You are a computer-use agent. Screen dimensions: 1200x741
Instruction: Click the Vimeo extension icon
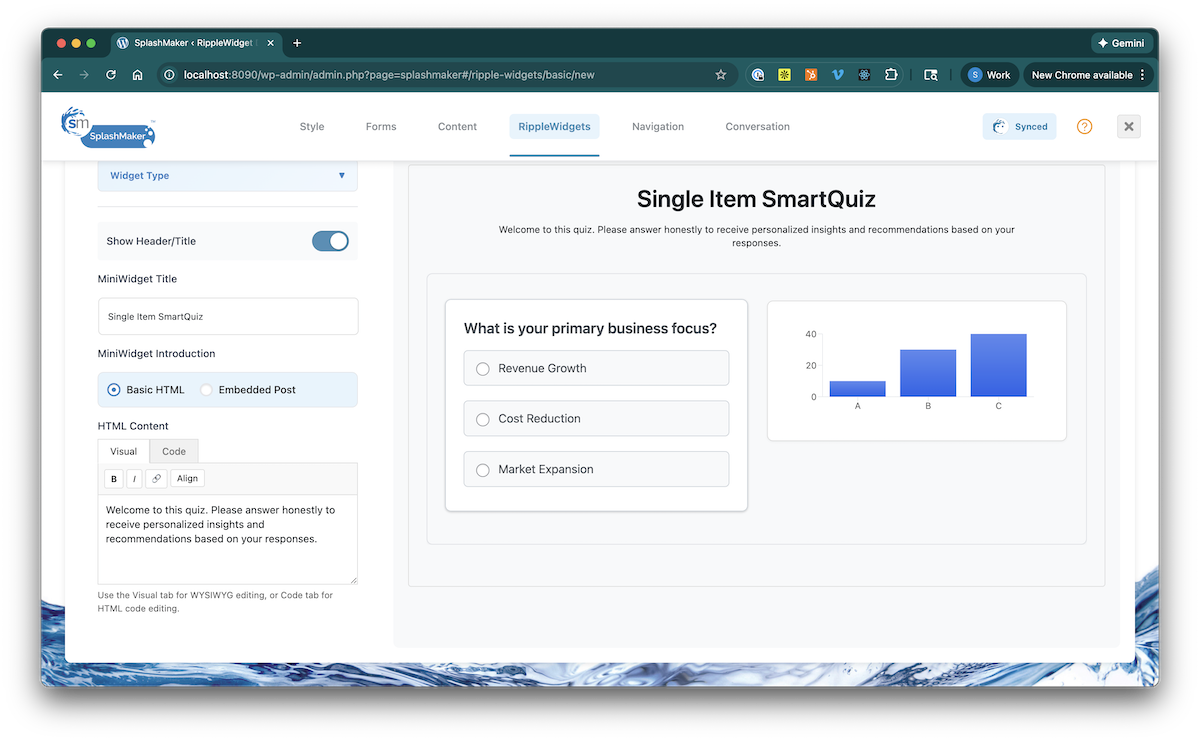tap(838, 75)
